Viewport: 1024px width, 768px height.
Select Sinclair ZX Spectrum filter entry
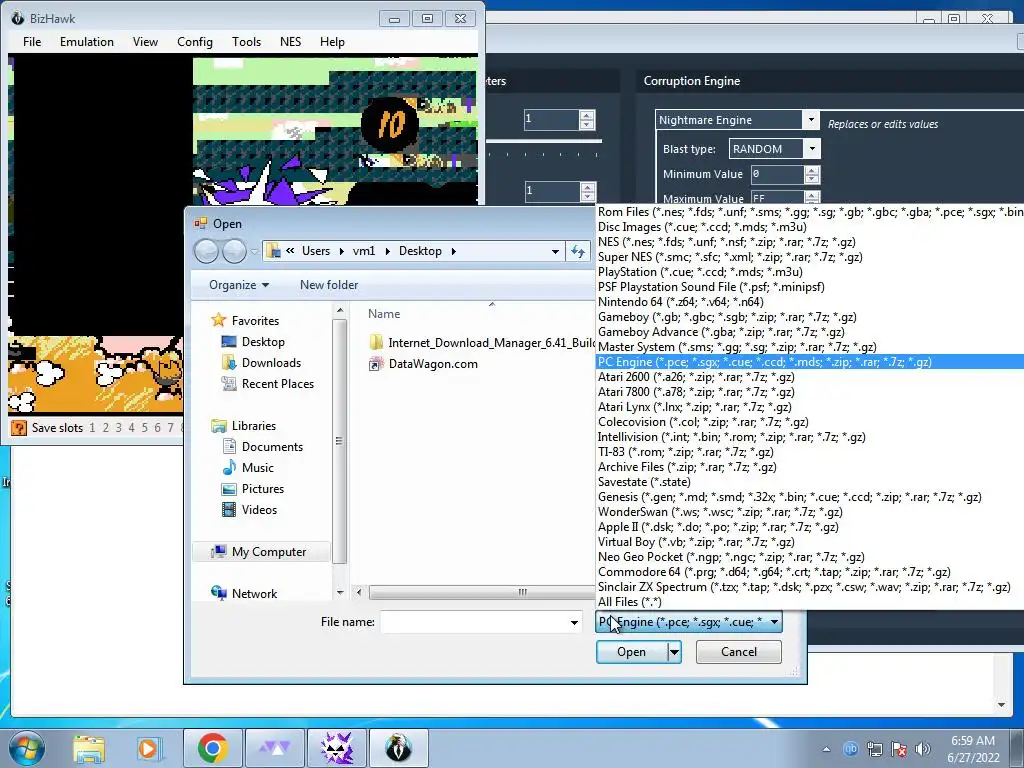pyautogui.click(x=810, y=586)
